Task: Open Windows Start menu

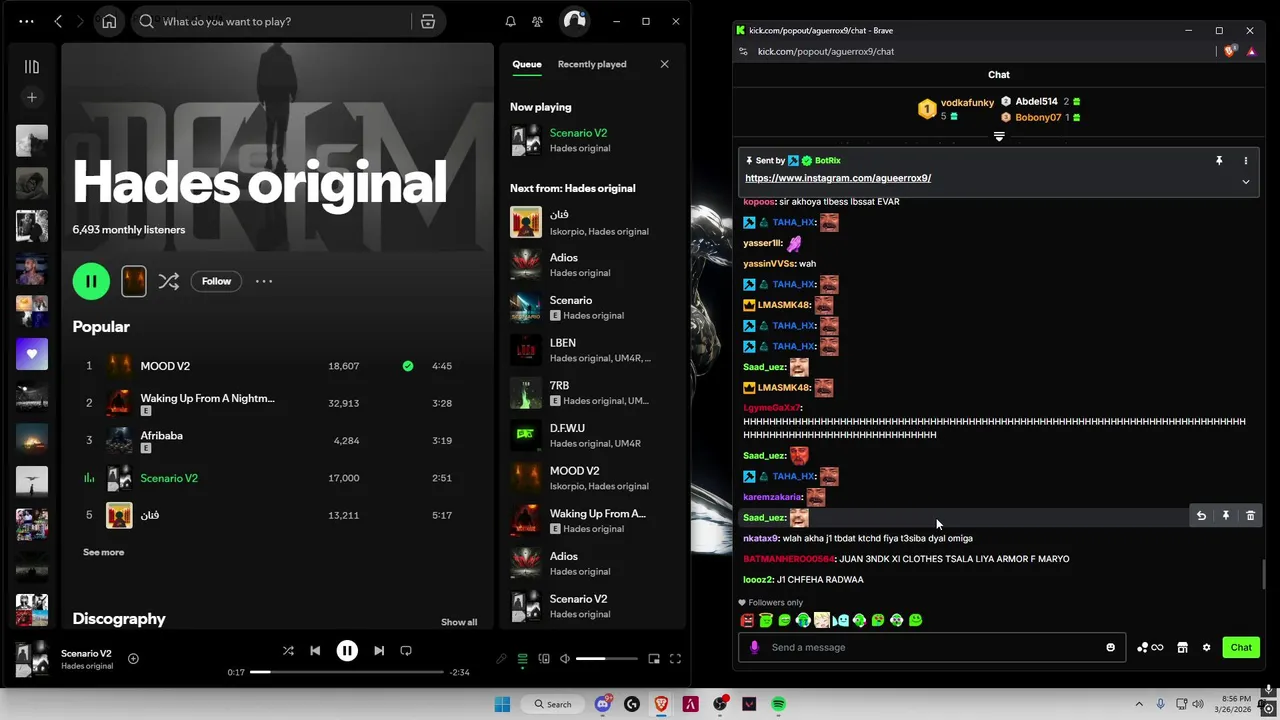Action: tap(502, 704)
